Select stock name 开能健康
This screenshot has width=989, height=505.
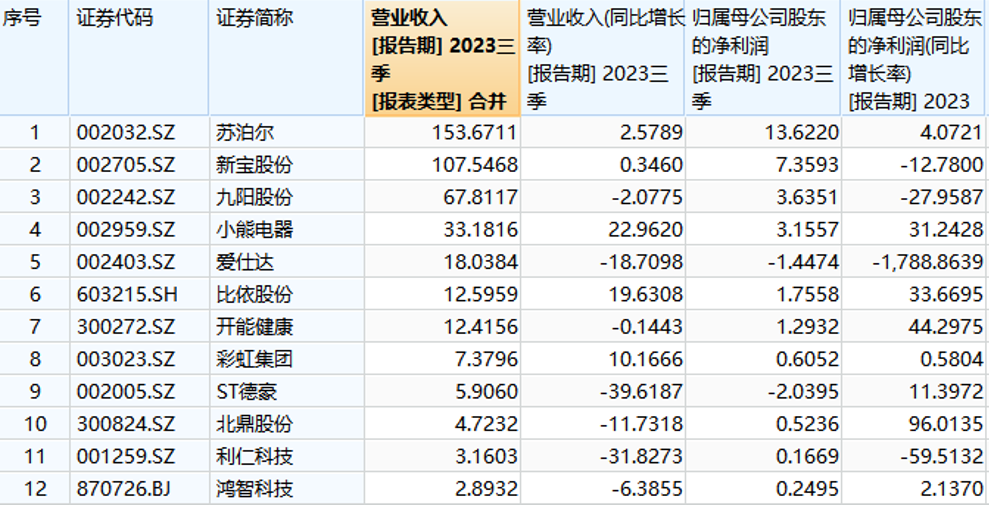(x=255, y=327)
